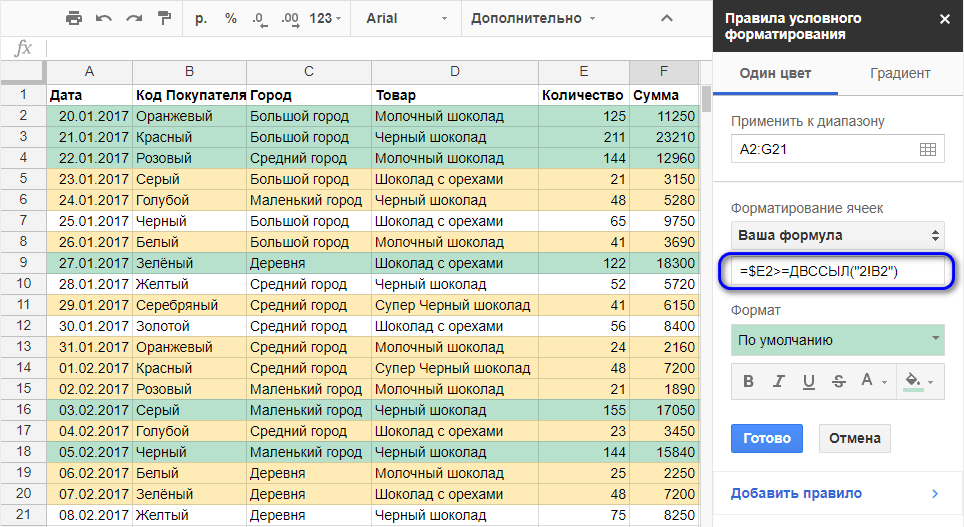Open the Ваша формула condition dropdown
Screen dimensions: 964x527
837,235
